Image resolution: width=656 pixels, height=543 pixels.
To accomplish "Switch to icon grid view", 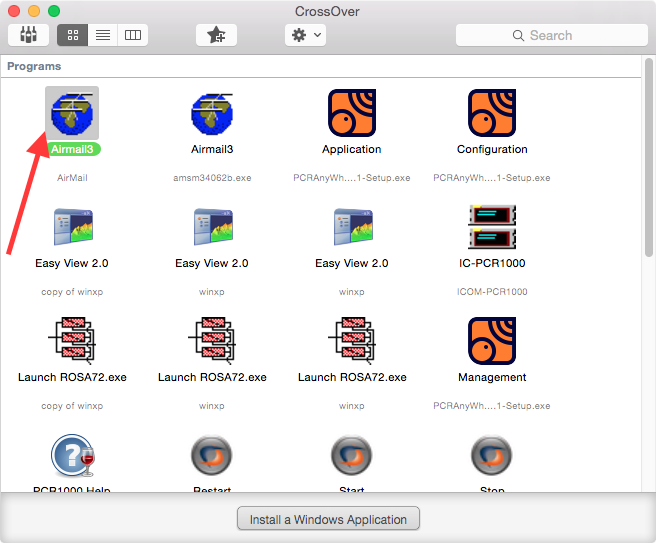I will [x=73, y=35].
